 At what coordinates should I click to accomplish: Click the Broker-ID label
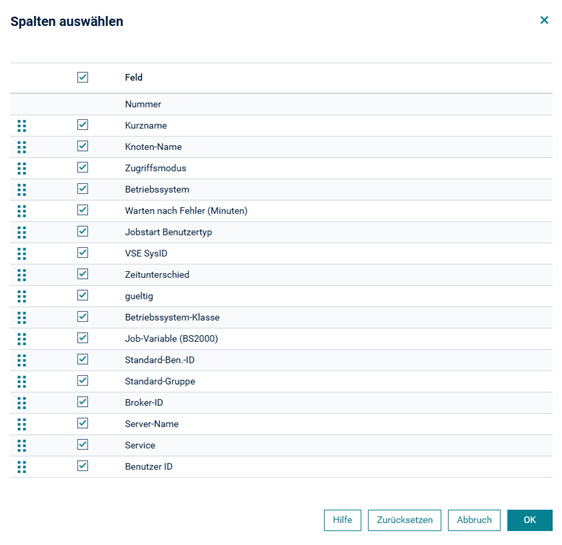tap(144, 403)
